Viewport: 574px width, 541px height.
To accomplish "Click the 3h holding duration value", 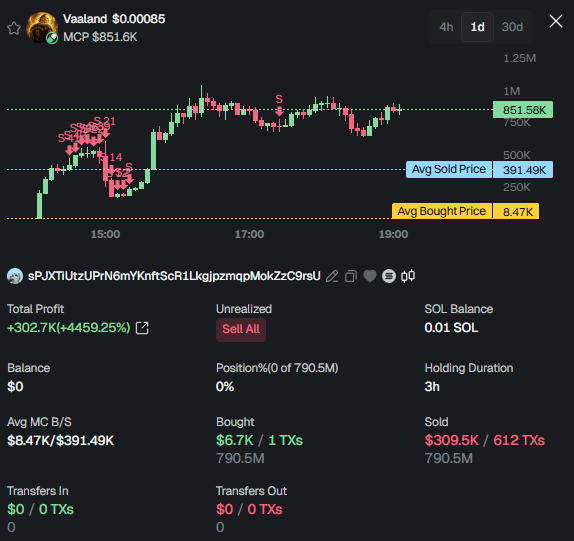I will (x=432, y=387).
